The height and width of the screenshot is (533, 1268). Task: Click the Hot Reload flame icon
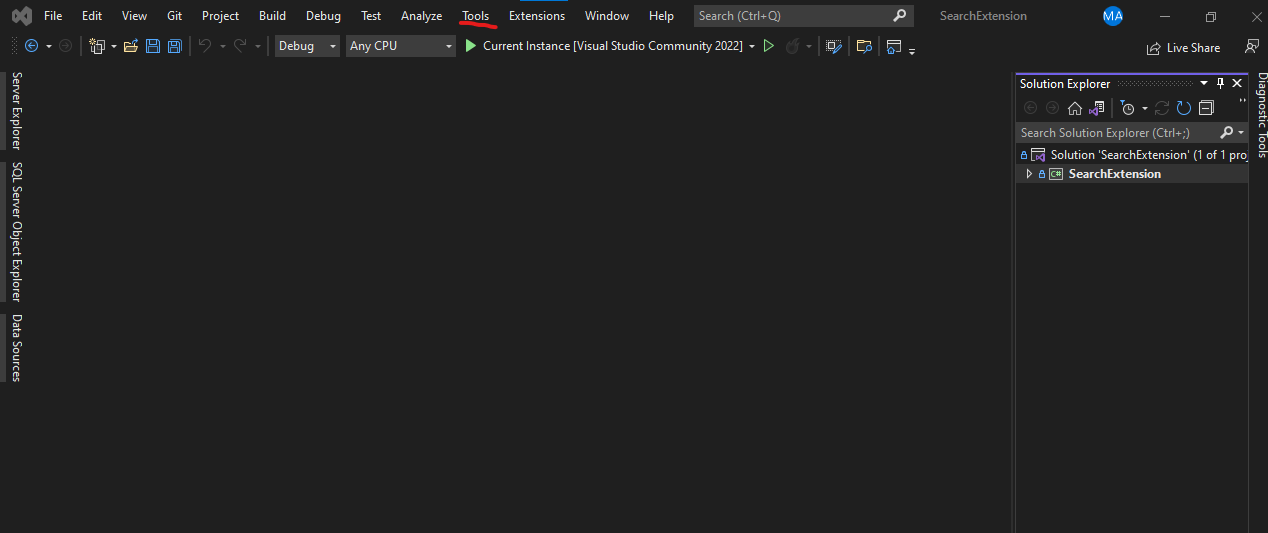pos(791,46)
